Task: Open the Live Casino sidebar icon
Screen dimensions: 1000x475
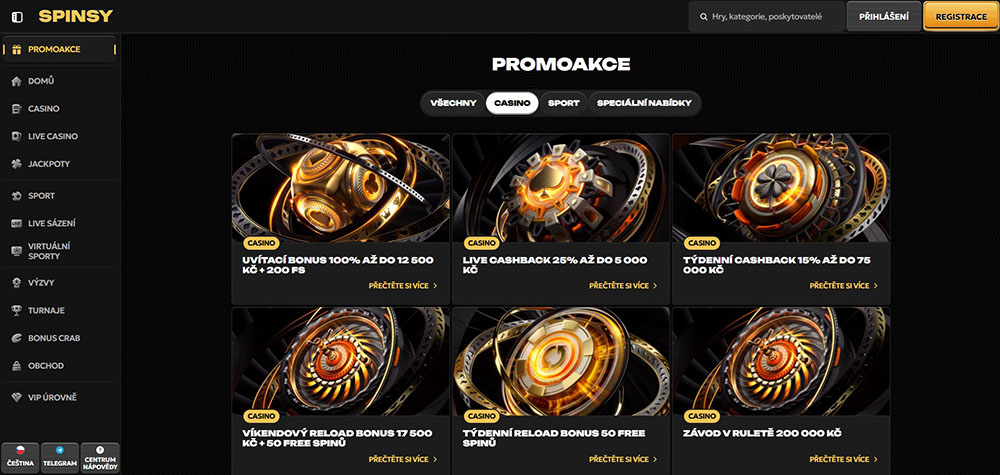Action: [17, 136]
